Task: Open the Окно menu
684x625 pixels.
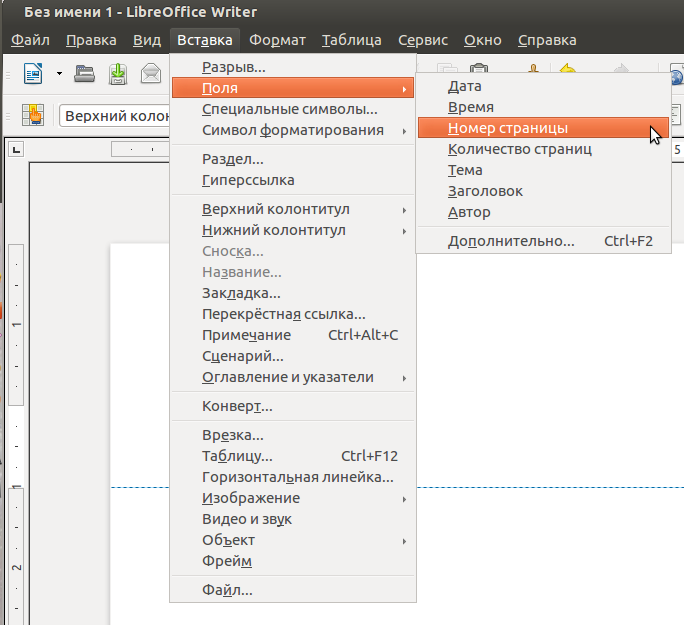Action: pyautogui.click(x=482, y=40)
